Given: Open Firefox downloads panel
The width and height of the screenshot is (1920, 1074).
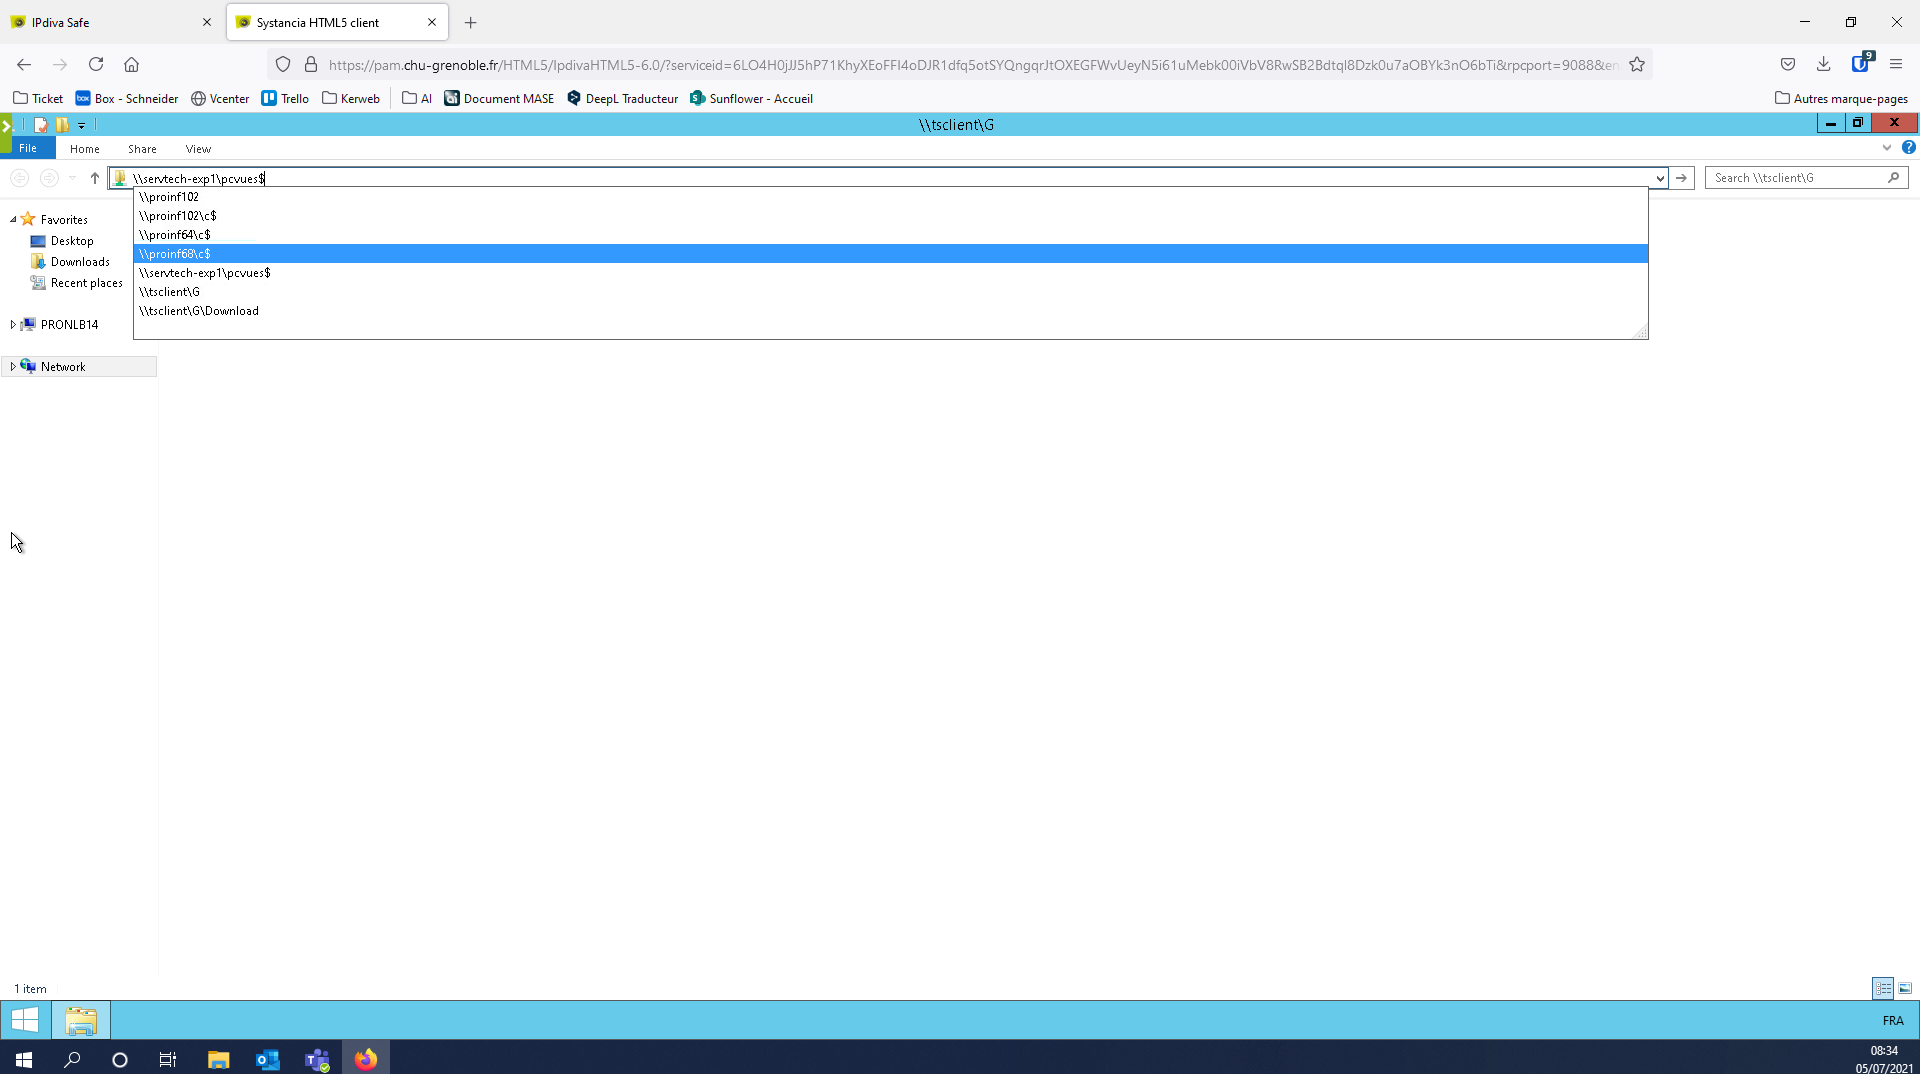Looking at the screenshot, I should click(x=1823, y=65).
